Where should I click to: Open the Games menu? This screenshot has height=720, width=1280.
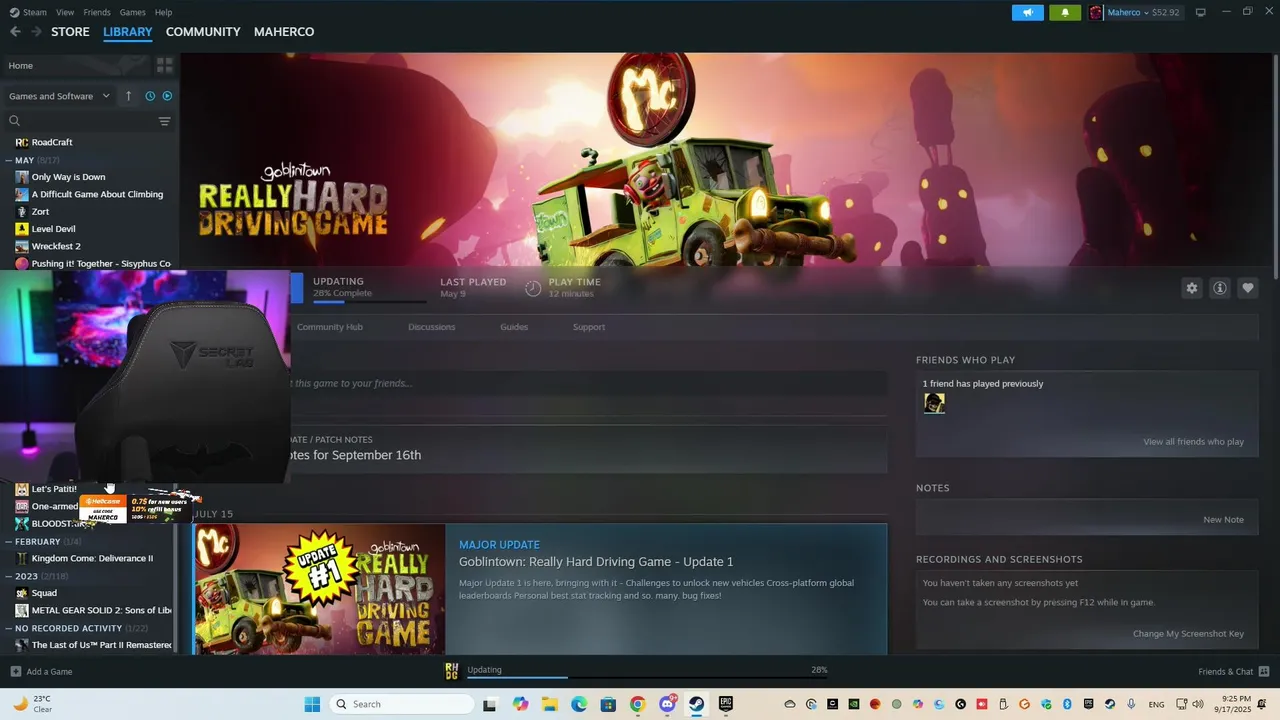coord(132,12)
